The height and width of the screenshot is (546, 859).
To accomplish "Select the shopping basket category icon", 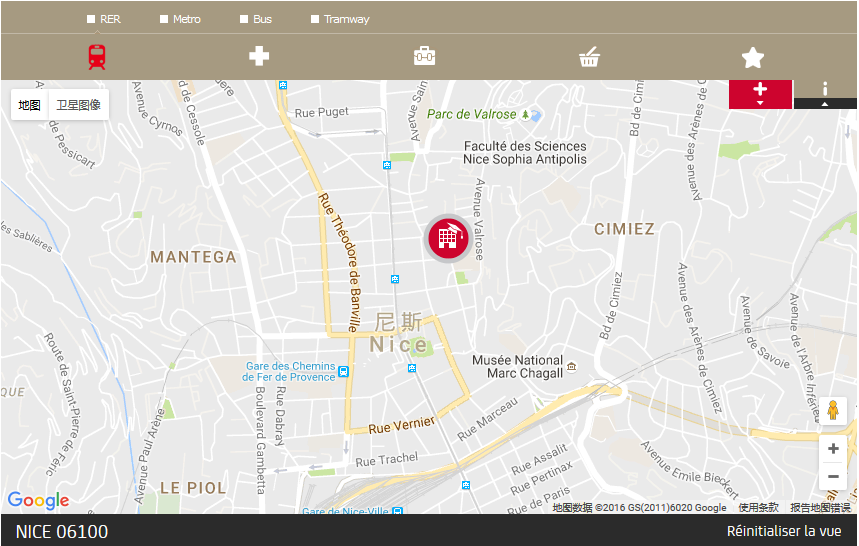I will pos(589,56).
